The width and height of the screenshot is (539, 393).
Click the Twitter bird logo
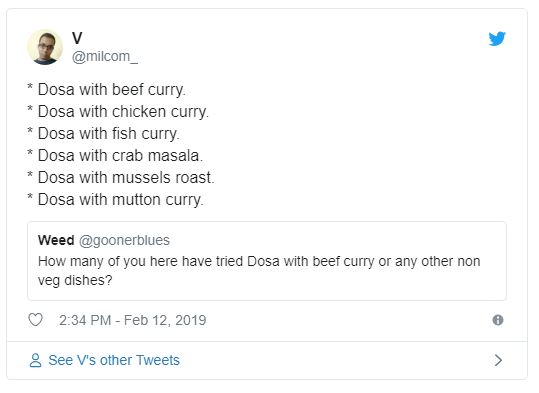point(497,39)
